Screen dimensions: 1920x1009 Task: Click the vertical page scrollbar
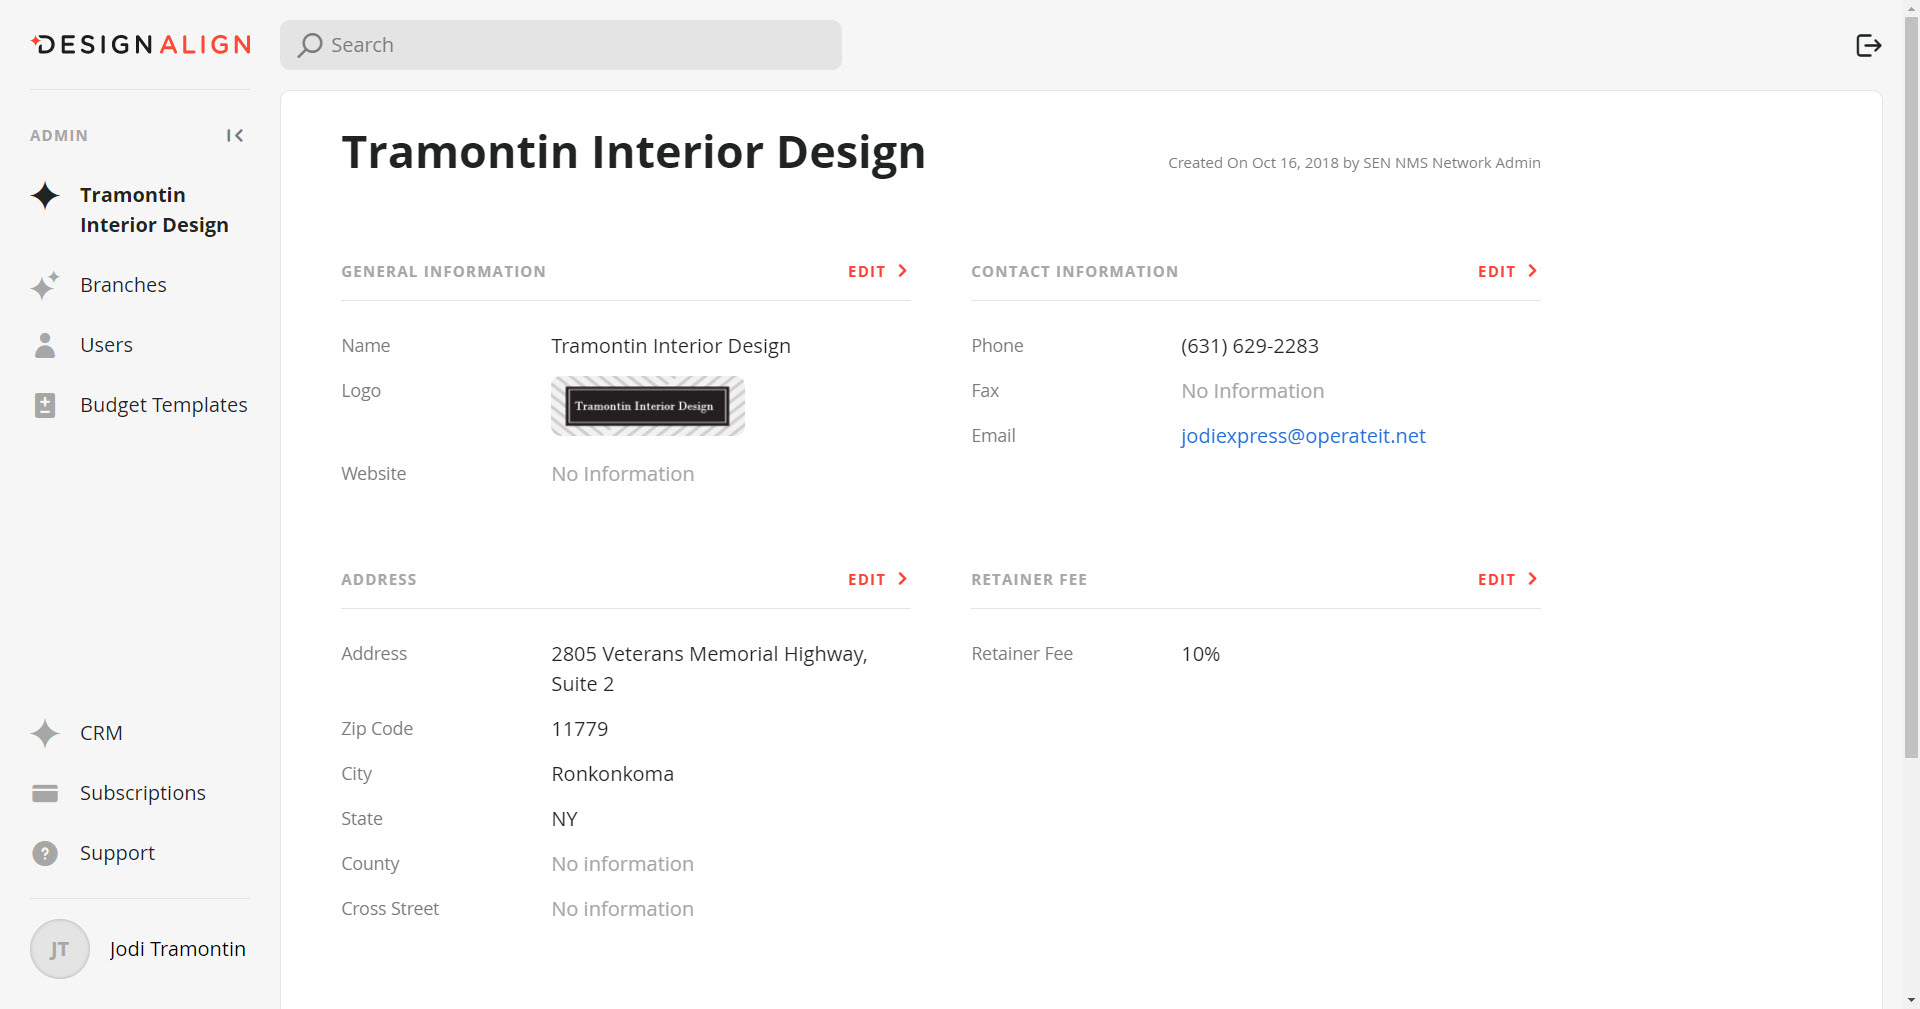pos(1911,388)
